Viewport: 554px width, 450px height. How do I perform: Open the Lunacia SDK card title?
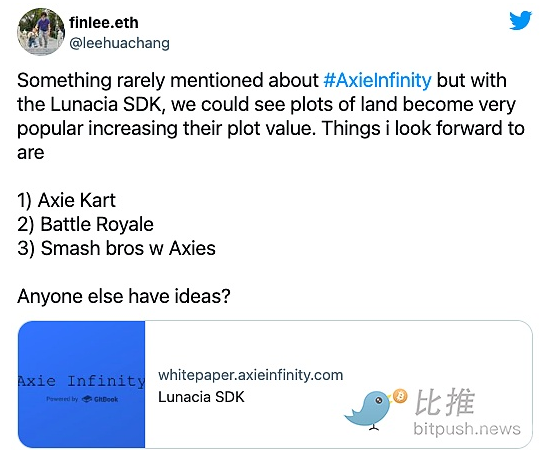(x=201, y=397)
